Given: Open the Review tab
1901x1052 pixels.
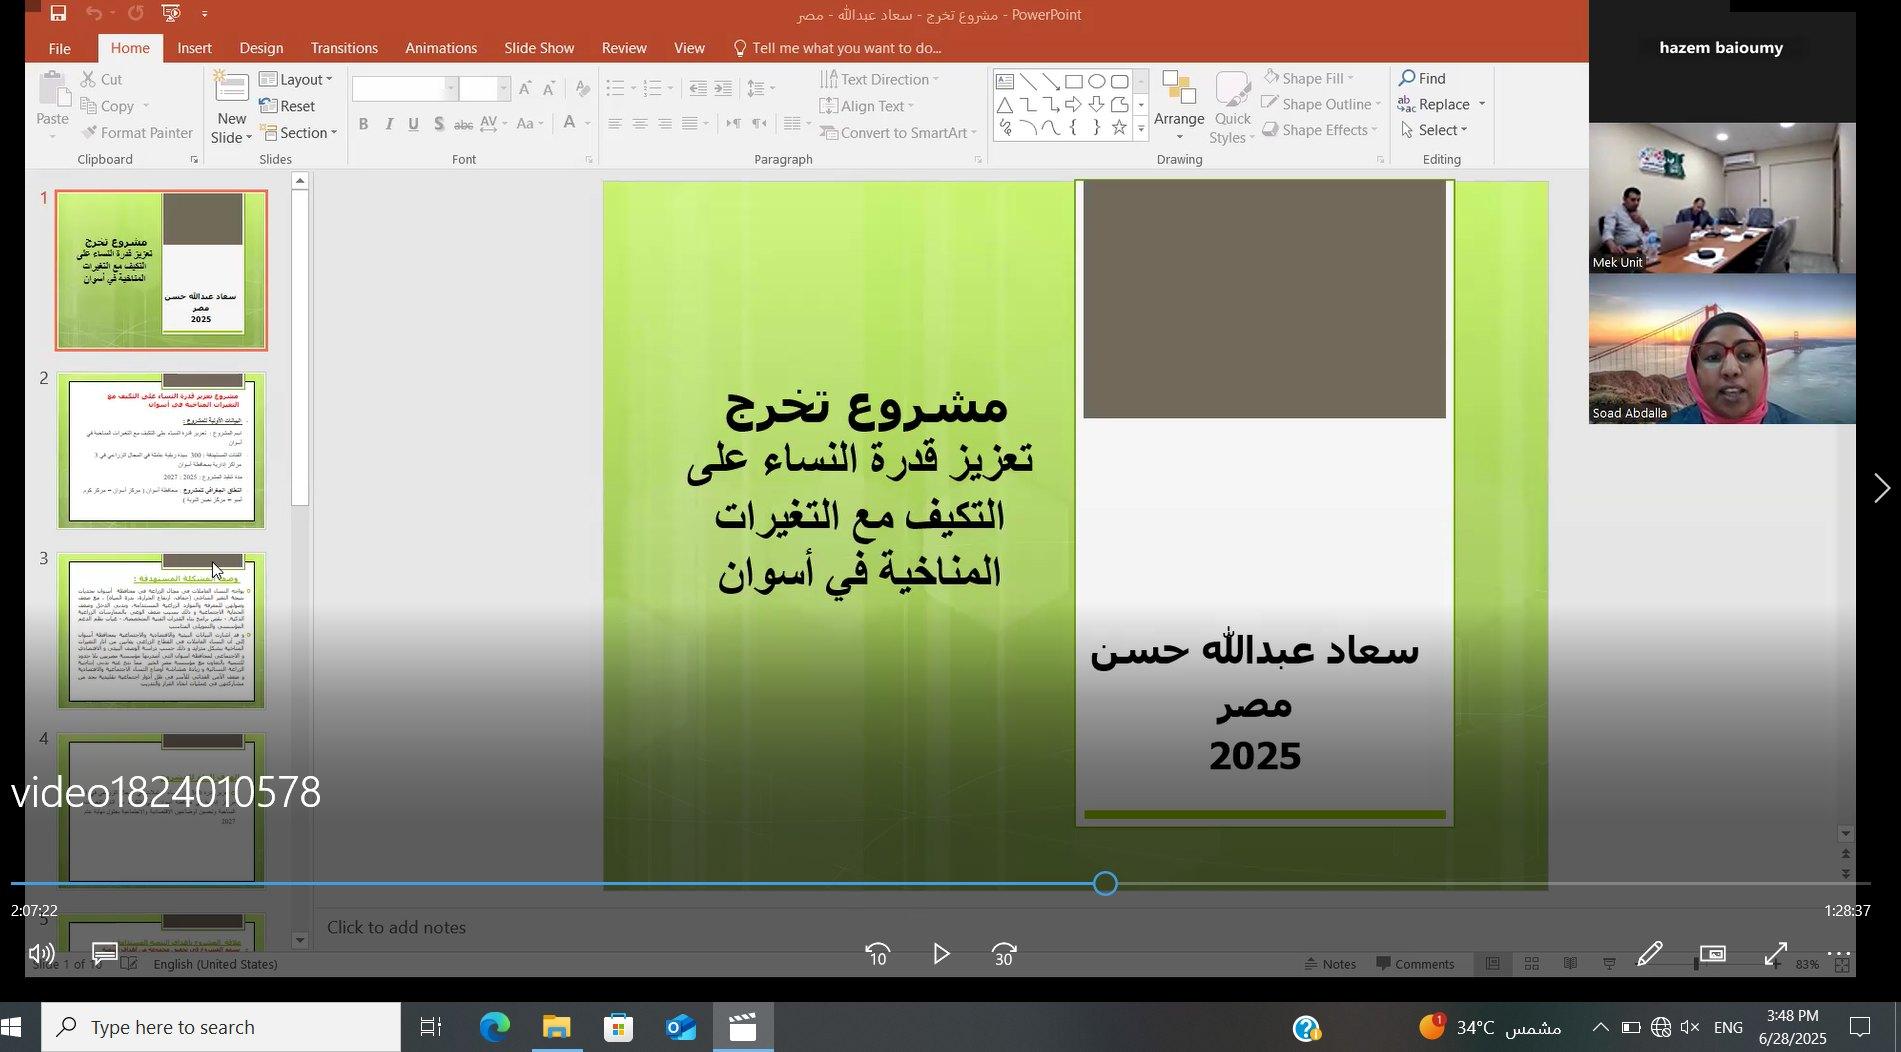Looking at the screenshot, I should point(624,48).
